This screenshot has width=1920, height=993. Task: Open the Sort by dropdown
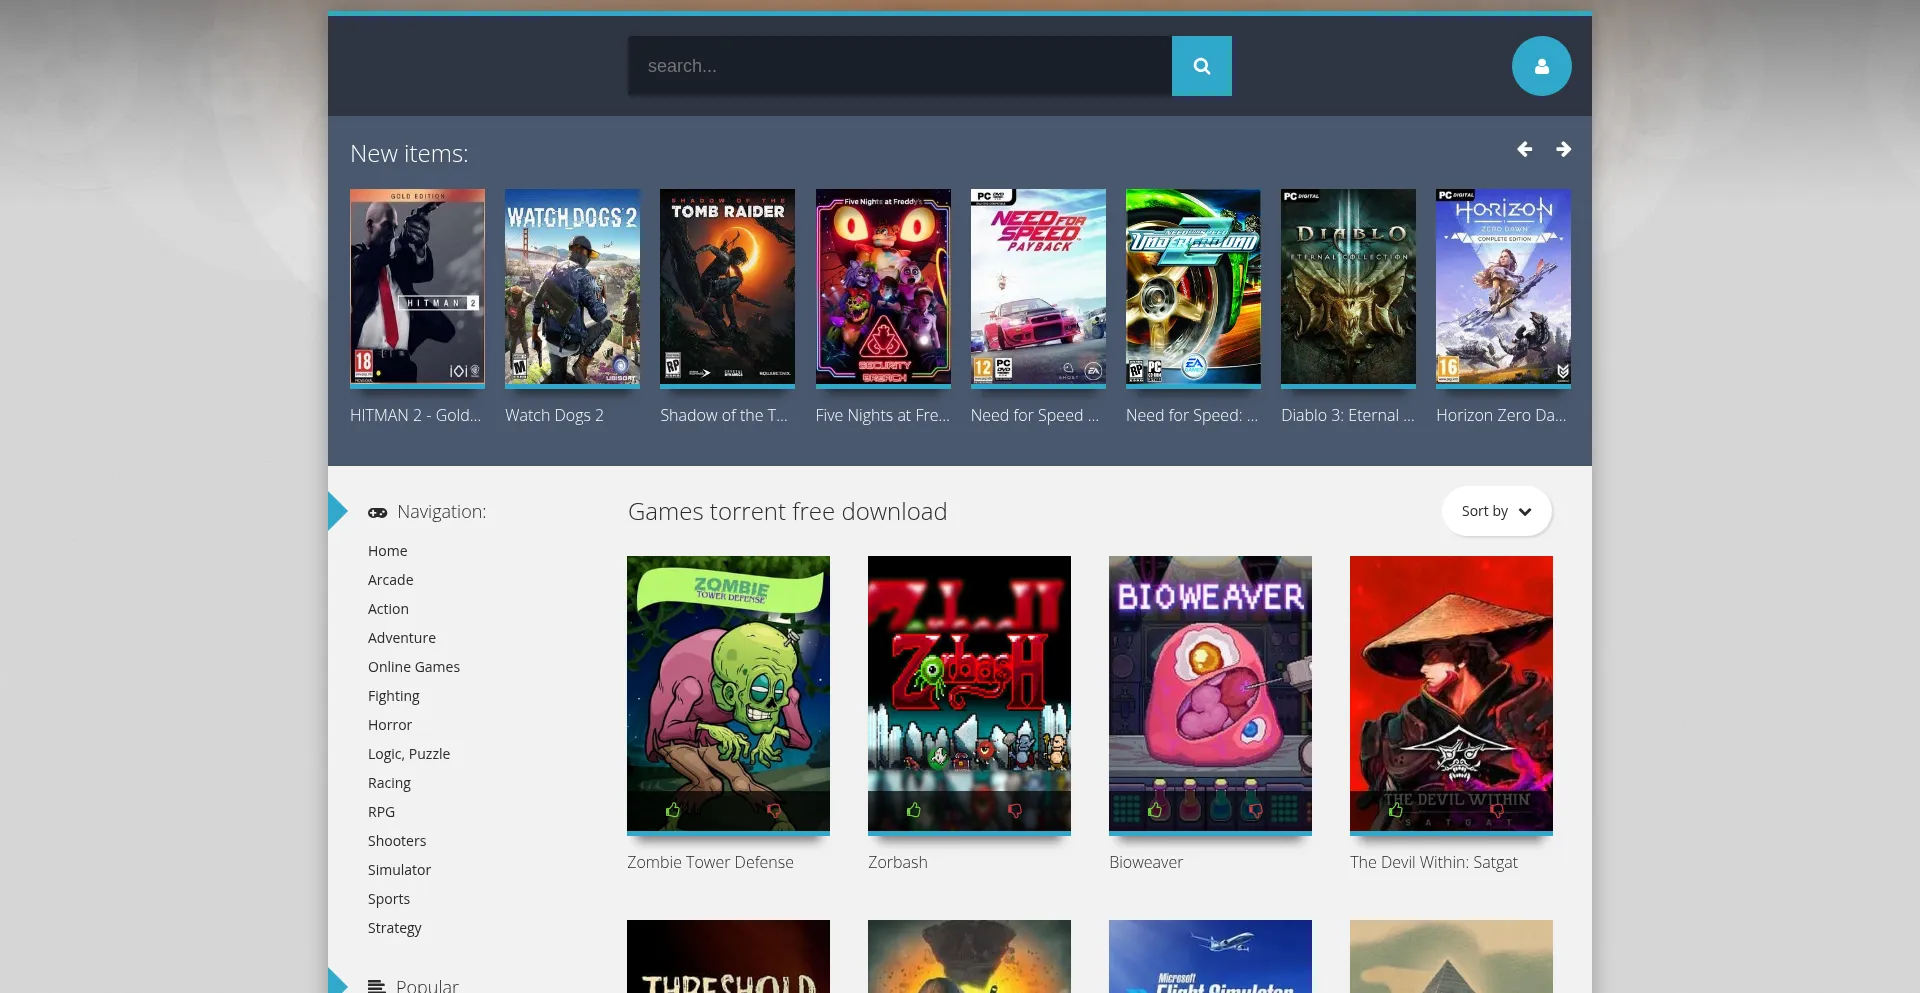tap(1495, 510)
